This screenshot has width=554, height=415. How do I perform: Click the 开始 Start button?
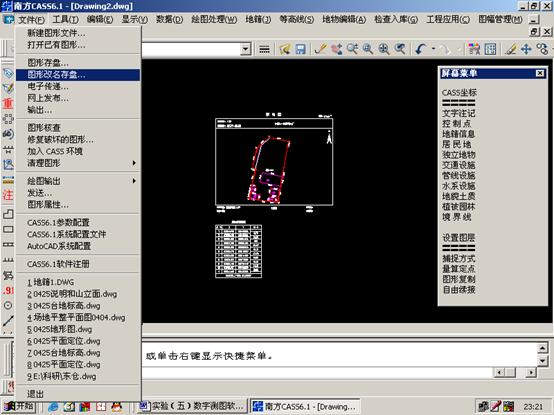point(19,407)
